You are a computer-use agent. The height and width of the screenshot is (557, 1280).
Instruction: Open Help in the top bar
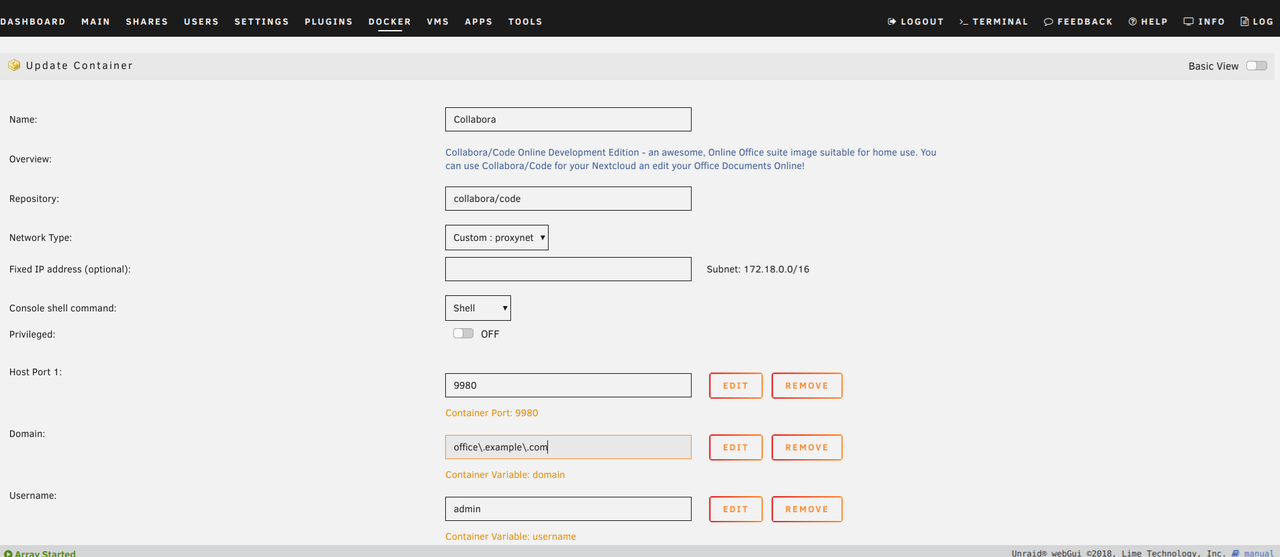[1147, 21]
